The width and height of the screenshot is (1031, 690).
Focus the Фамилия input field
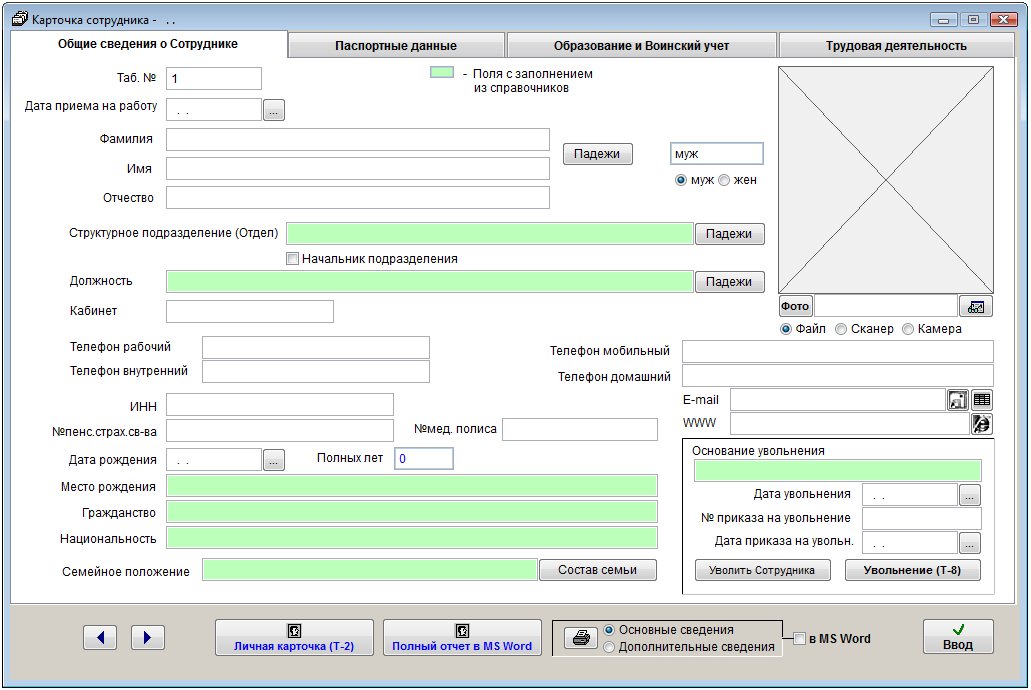[x=358, y=139]
